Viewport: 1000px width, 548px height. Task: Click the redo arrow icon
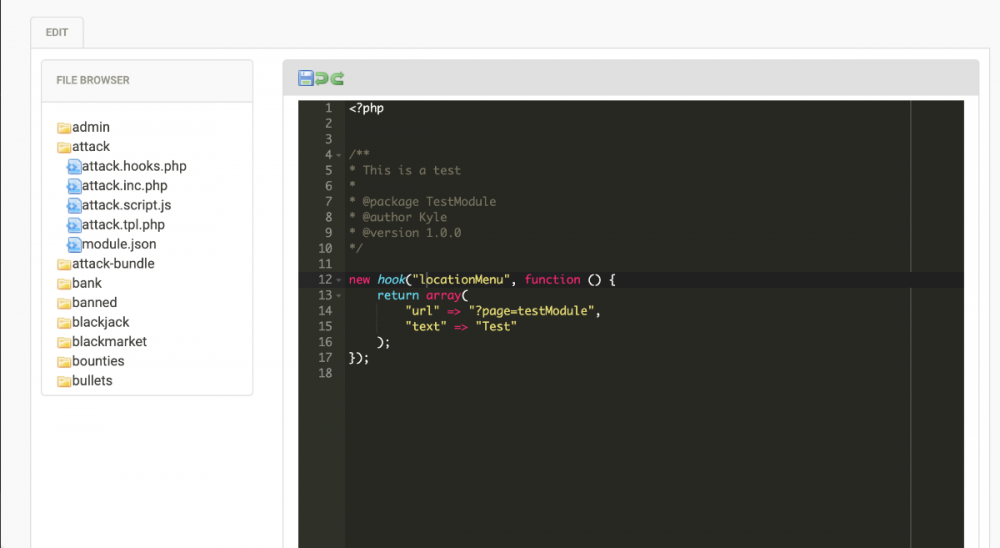point(337,78)
